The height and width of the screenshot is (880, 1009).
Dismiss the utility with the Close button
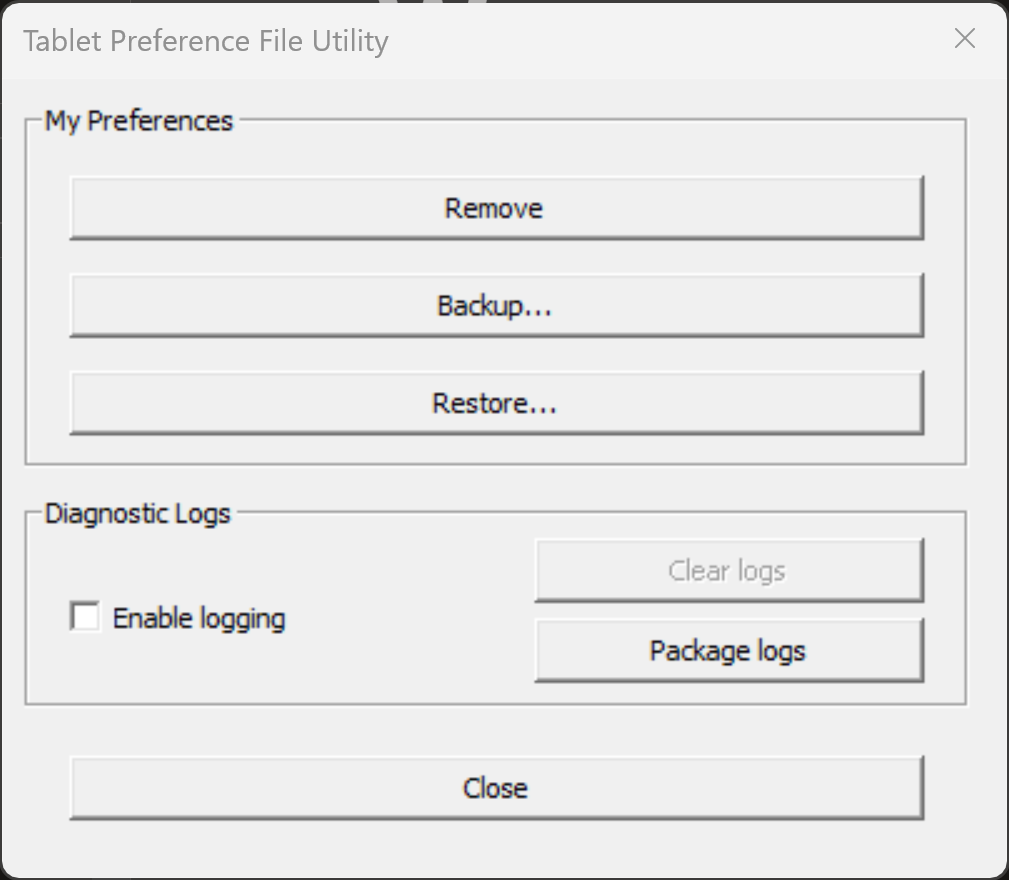[x=495, y=788]
